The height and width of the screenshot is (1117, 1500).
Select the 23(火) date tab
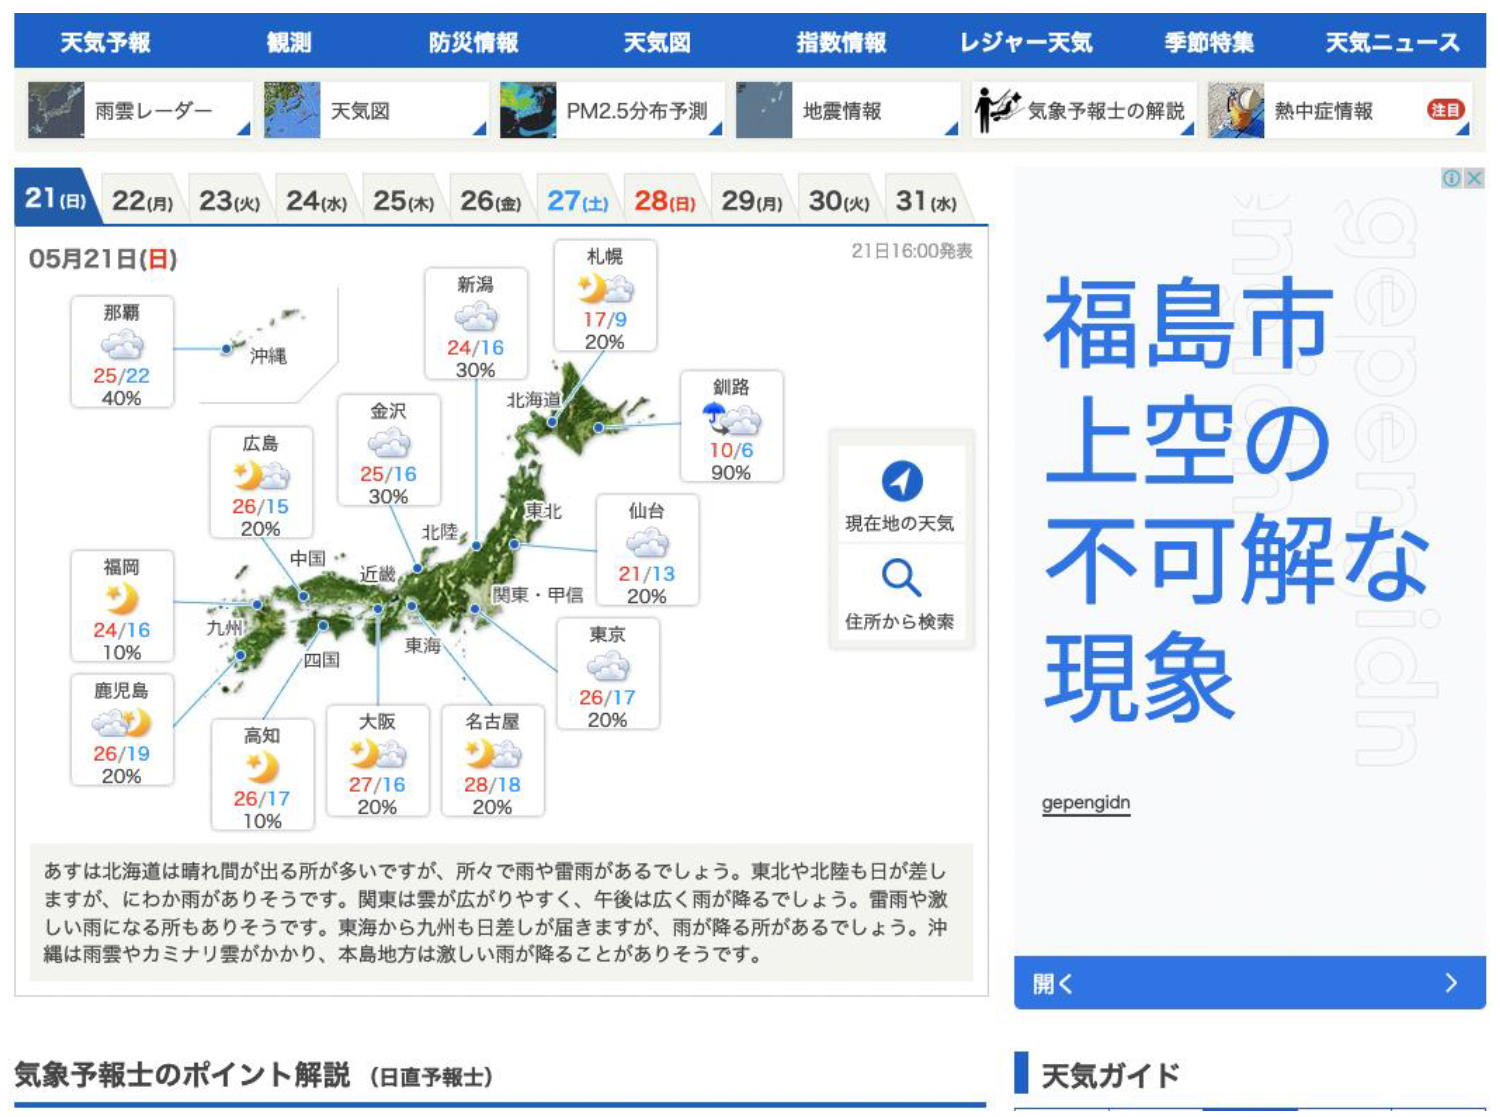coord(229,200)
